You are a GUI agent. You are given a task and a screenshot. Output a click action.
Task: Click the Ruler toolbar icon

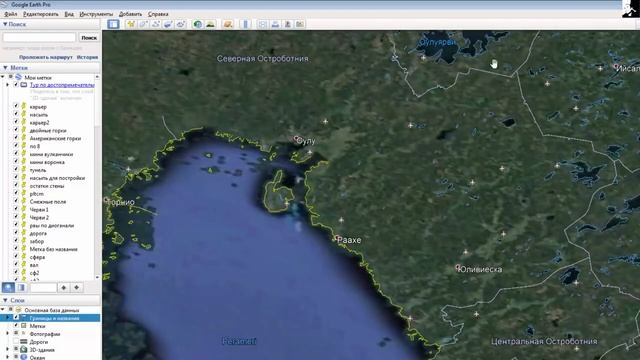coord(245,24)
